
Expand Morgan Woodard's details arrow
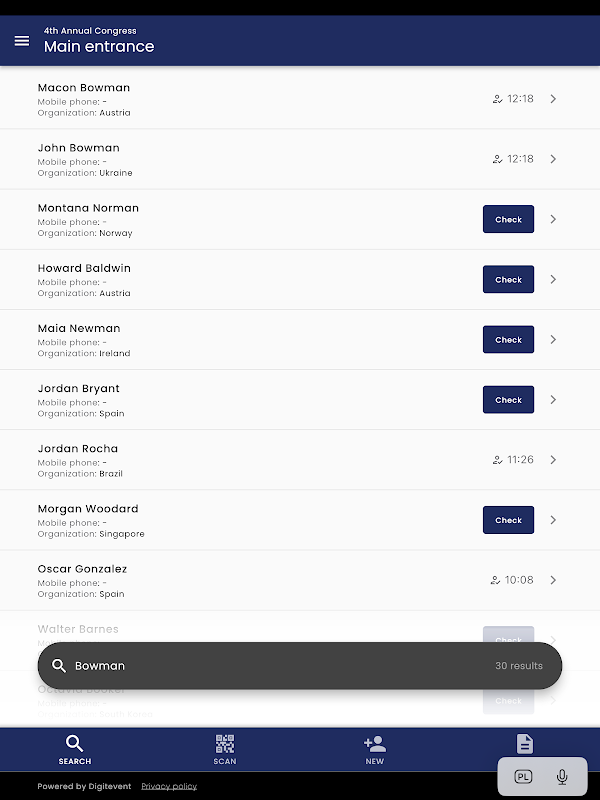(x=553, y=520)
